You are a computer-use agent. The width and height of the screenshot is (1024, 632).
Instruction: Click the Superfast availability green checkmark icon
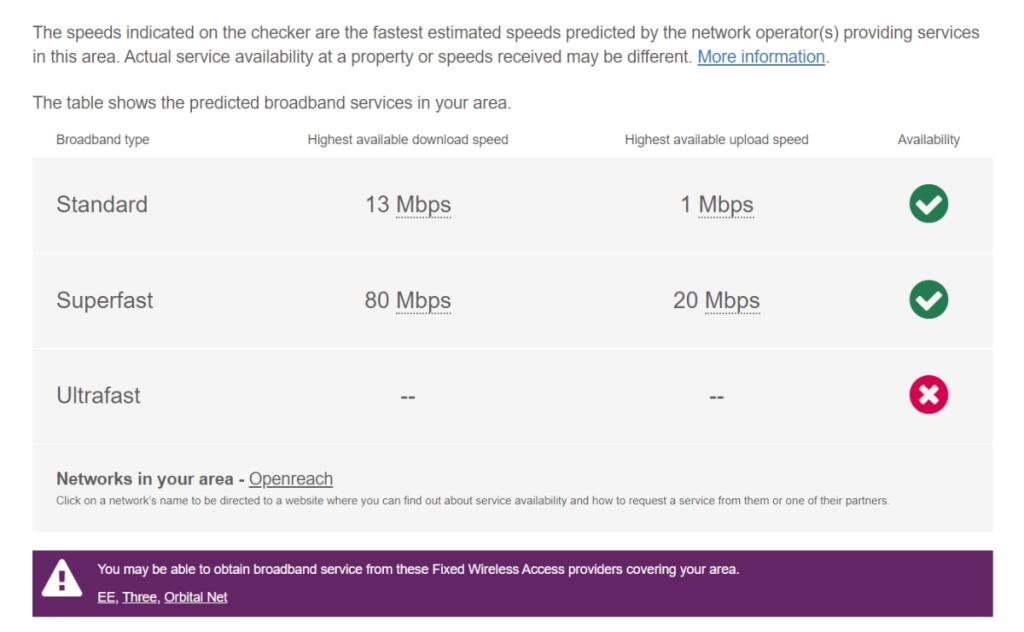point(928,300)
